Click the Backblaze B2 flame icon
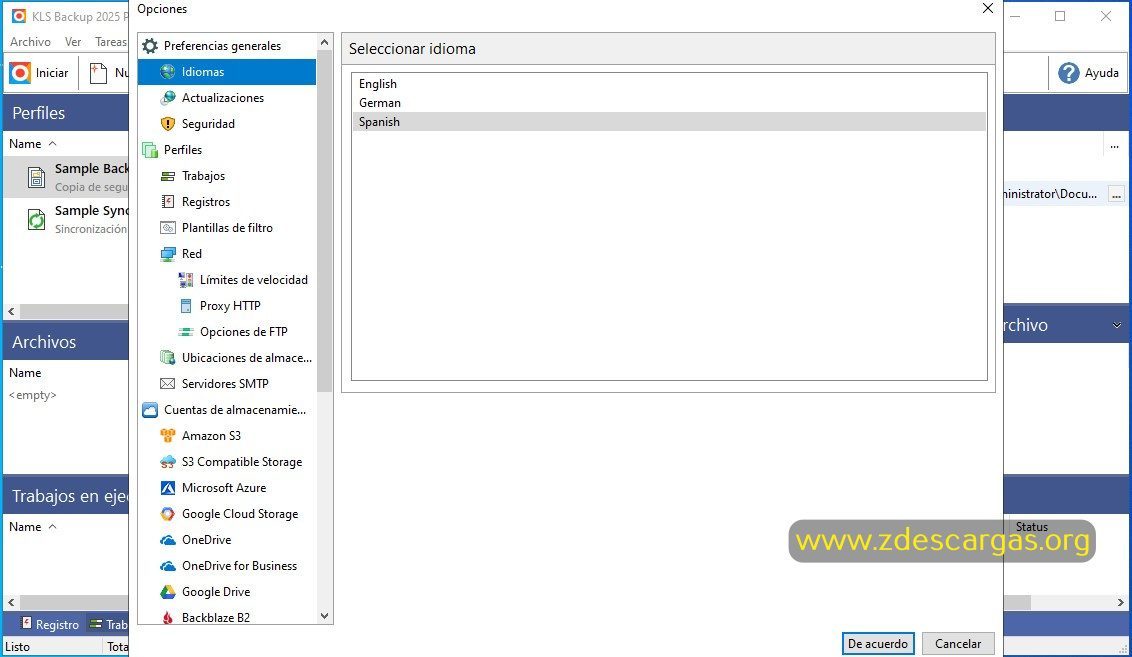This screenshot has height=657, width=1132. [167, 618]
